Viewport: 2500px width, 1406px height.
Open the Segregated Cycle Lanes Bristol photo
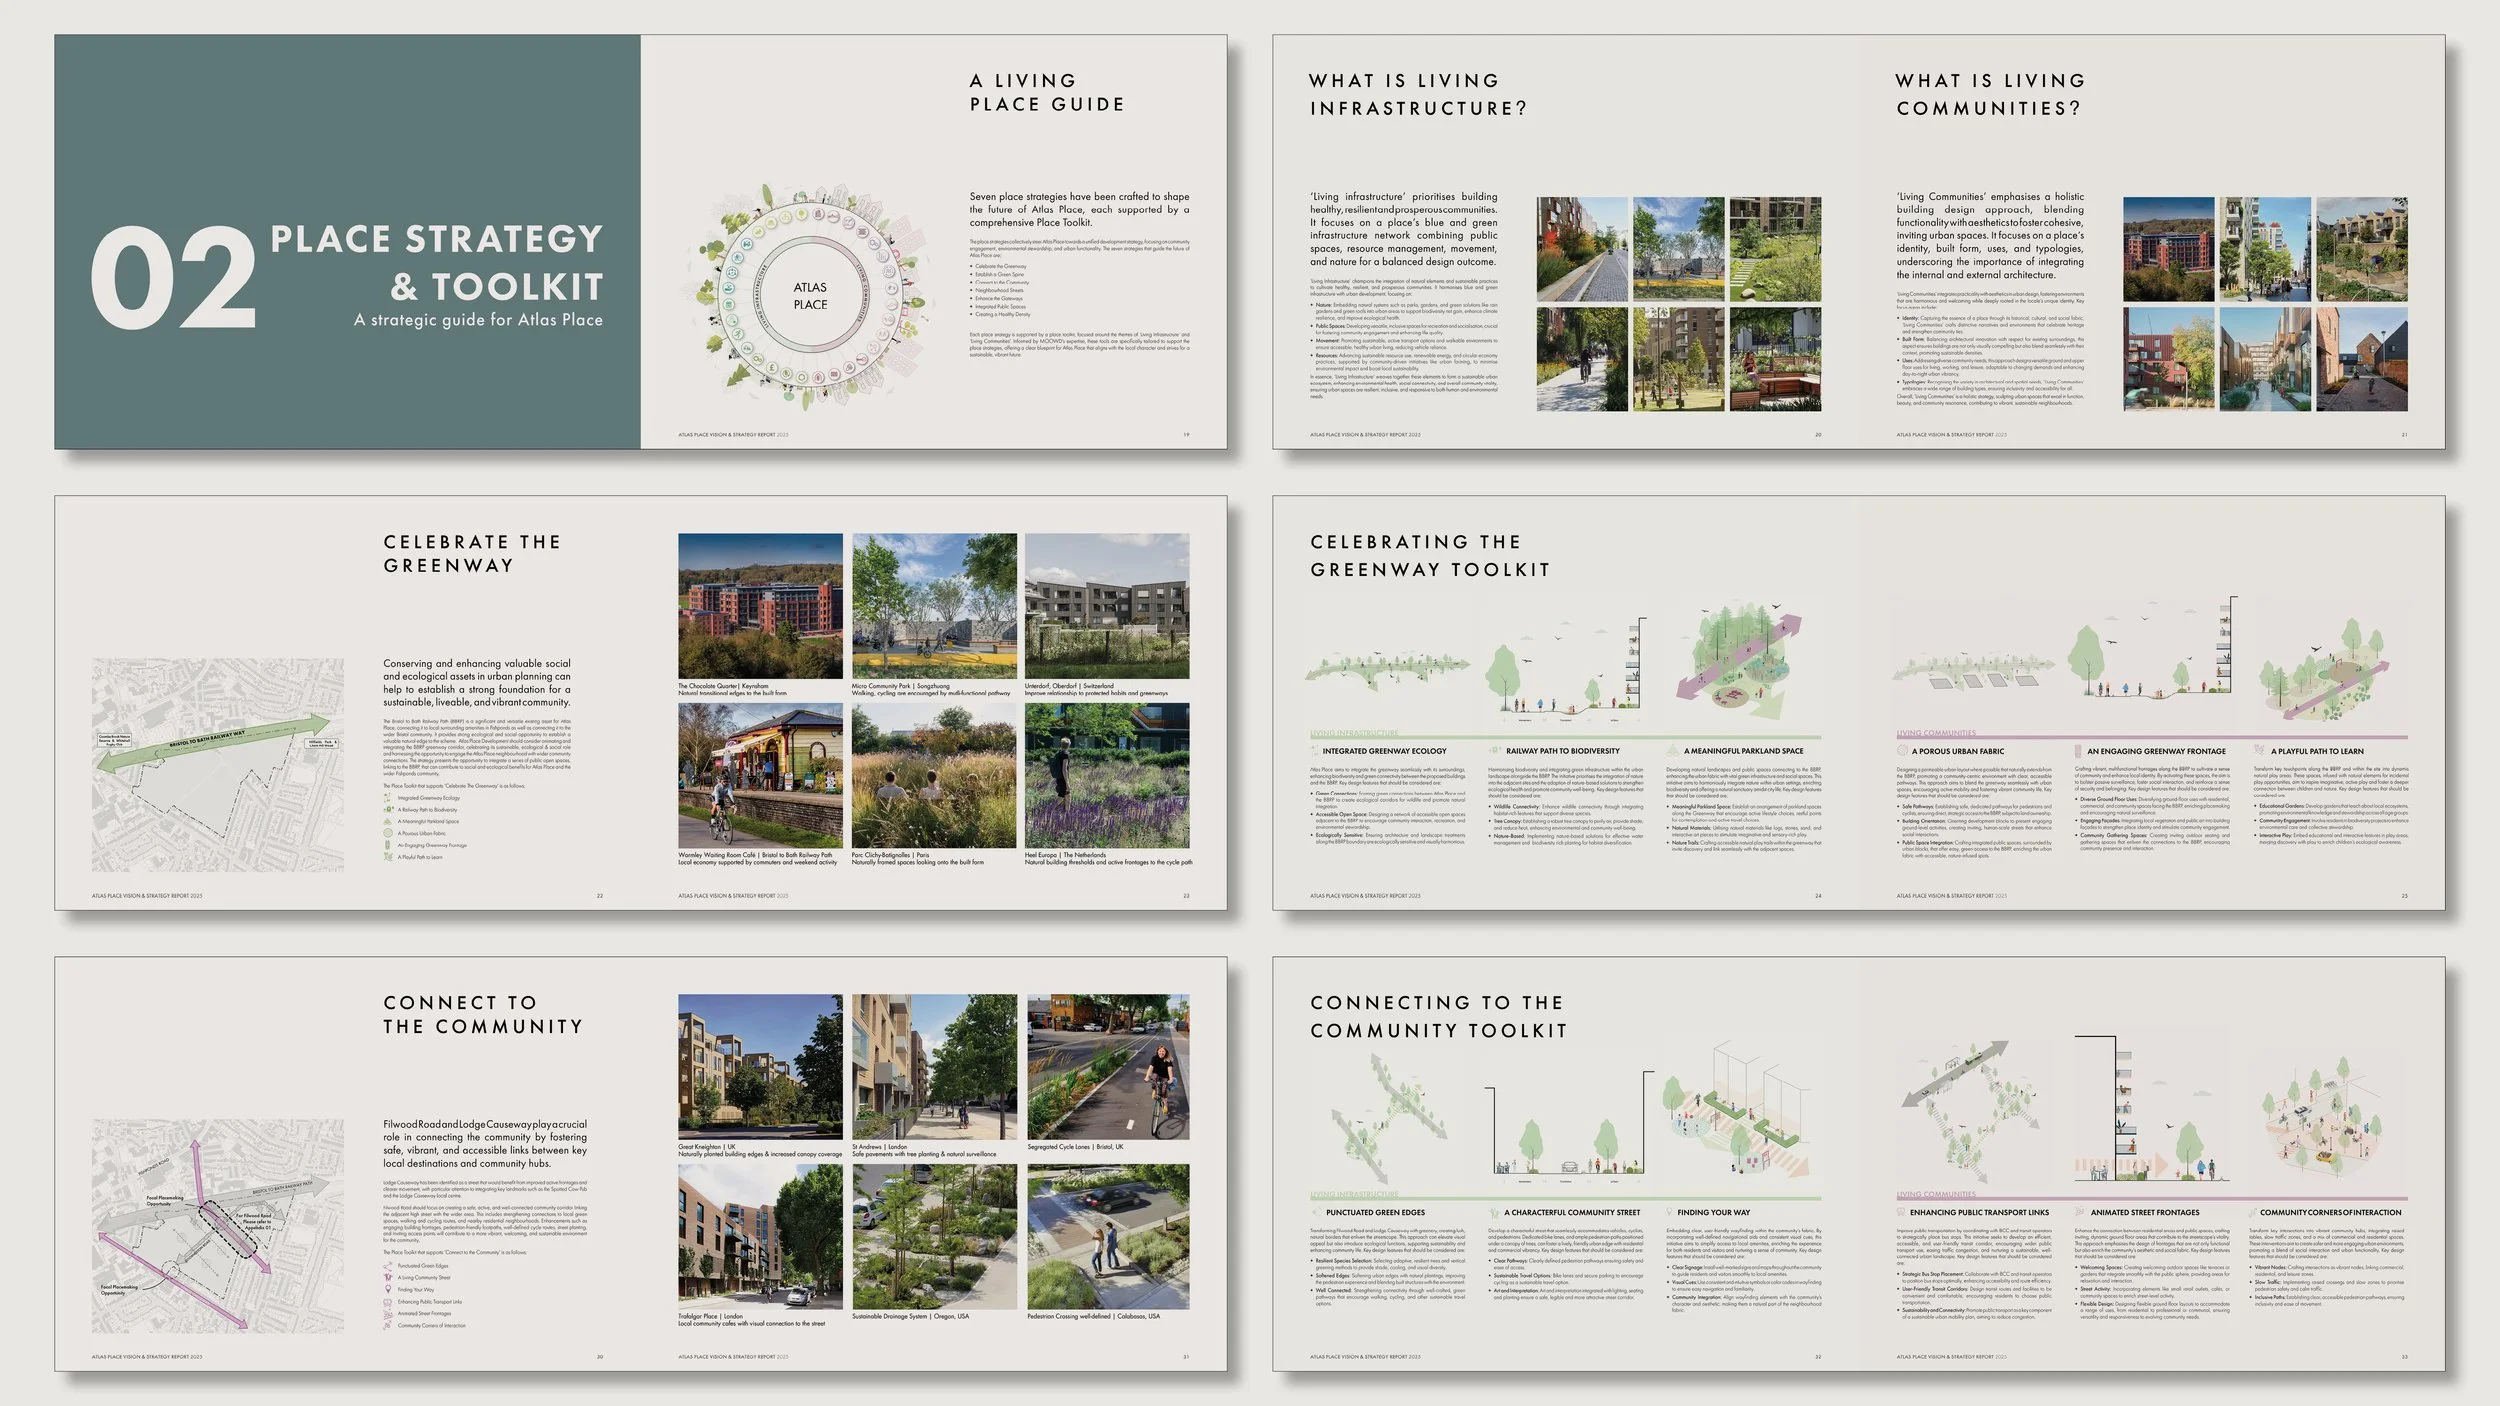(x=1108, y=1066)
